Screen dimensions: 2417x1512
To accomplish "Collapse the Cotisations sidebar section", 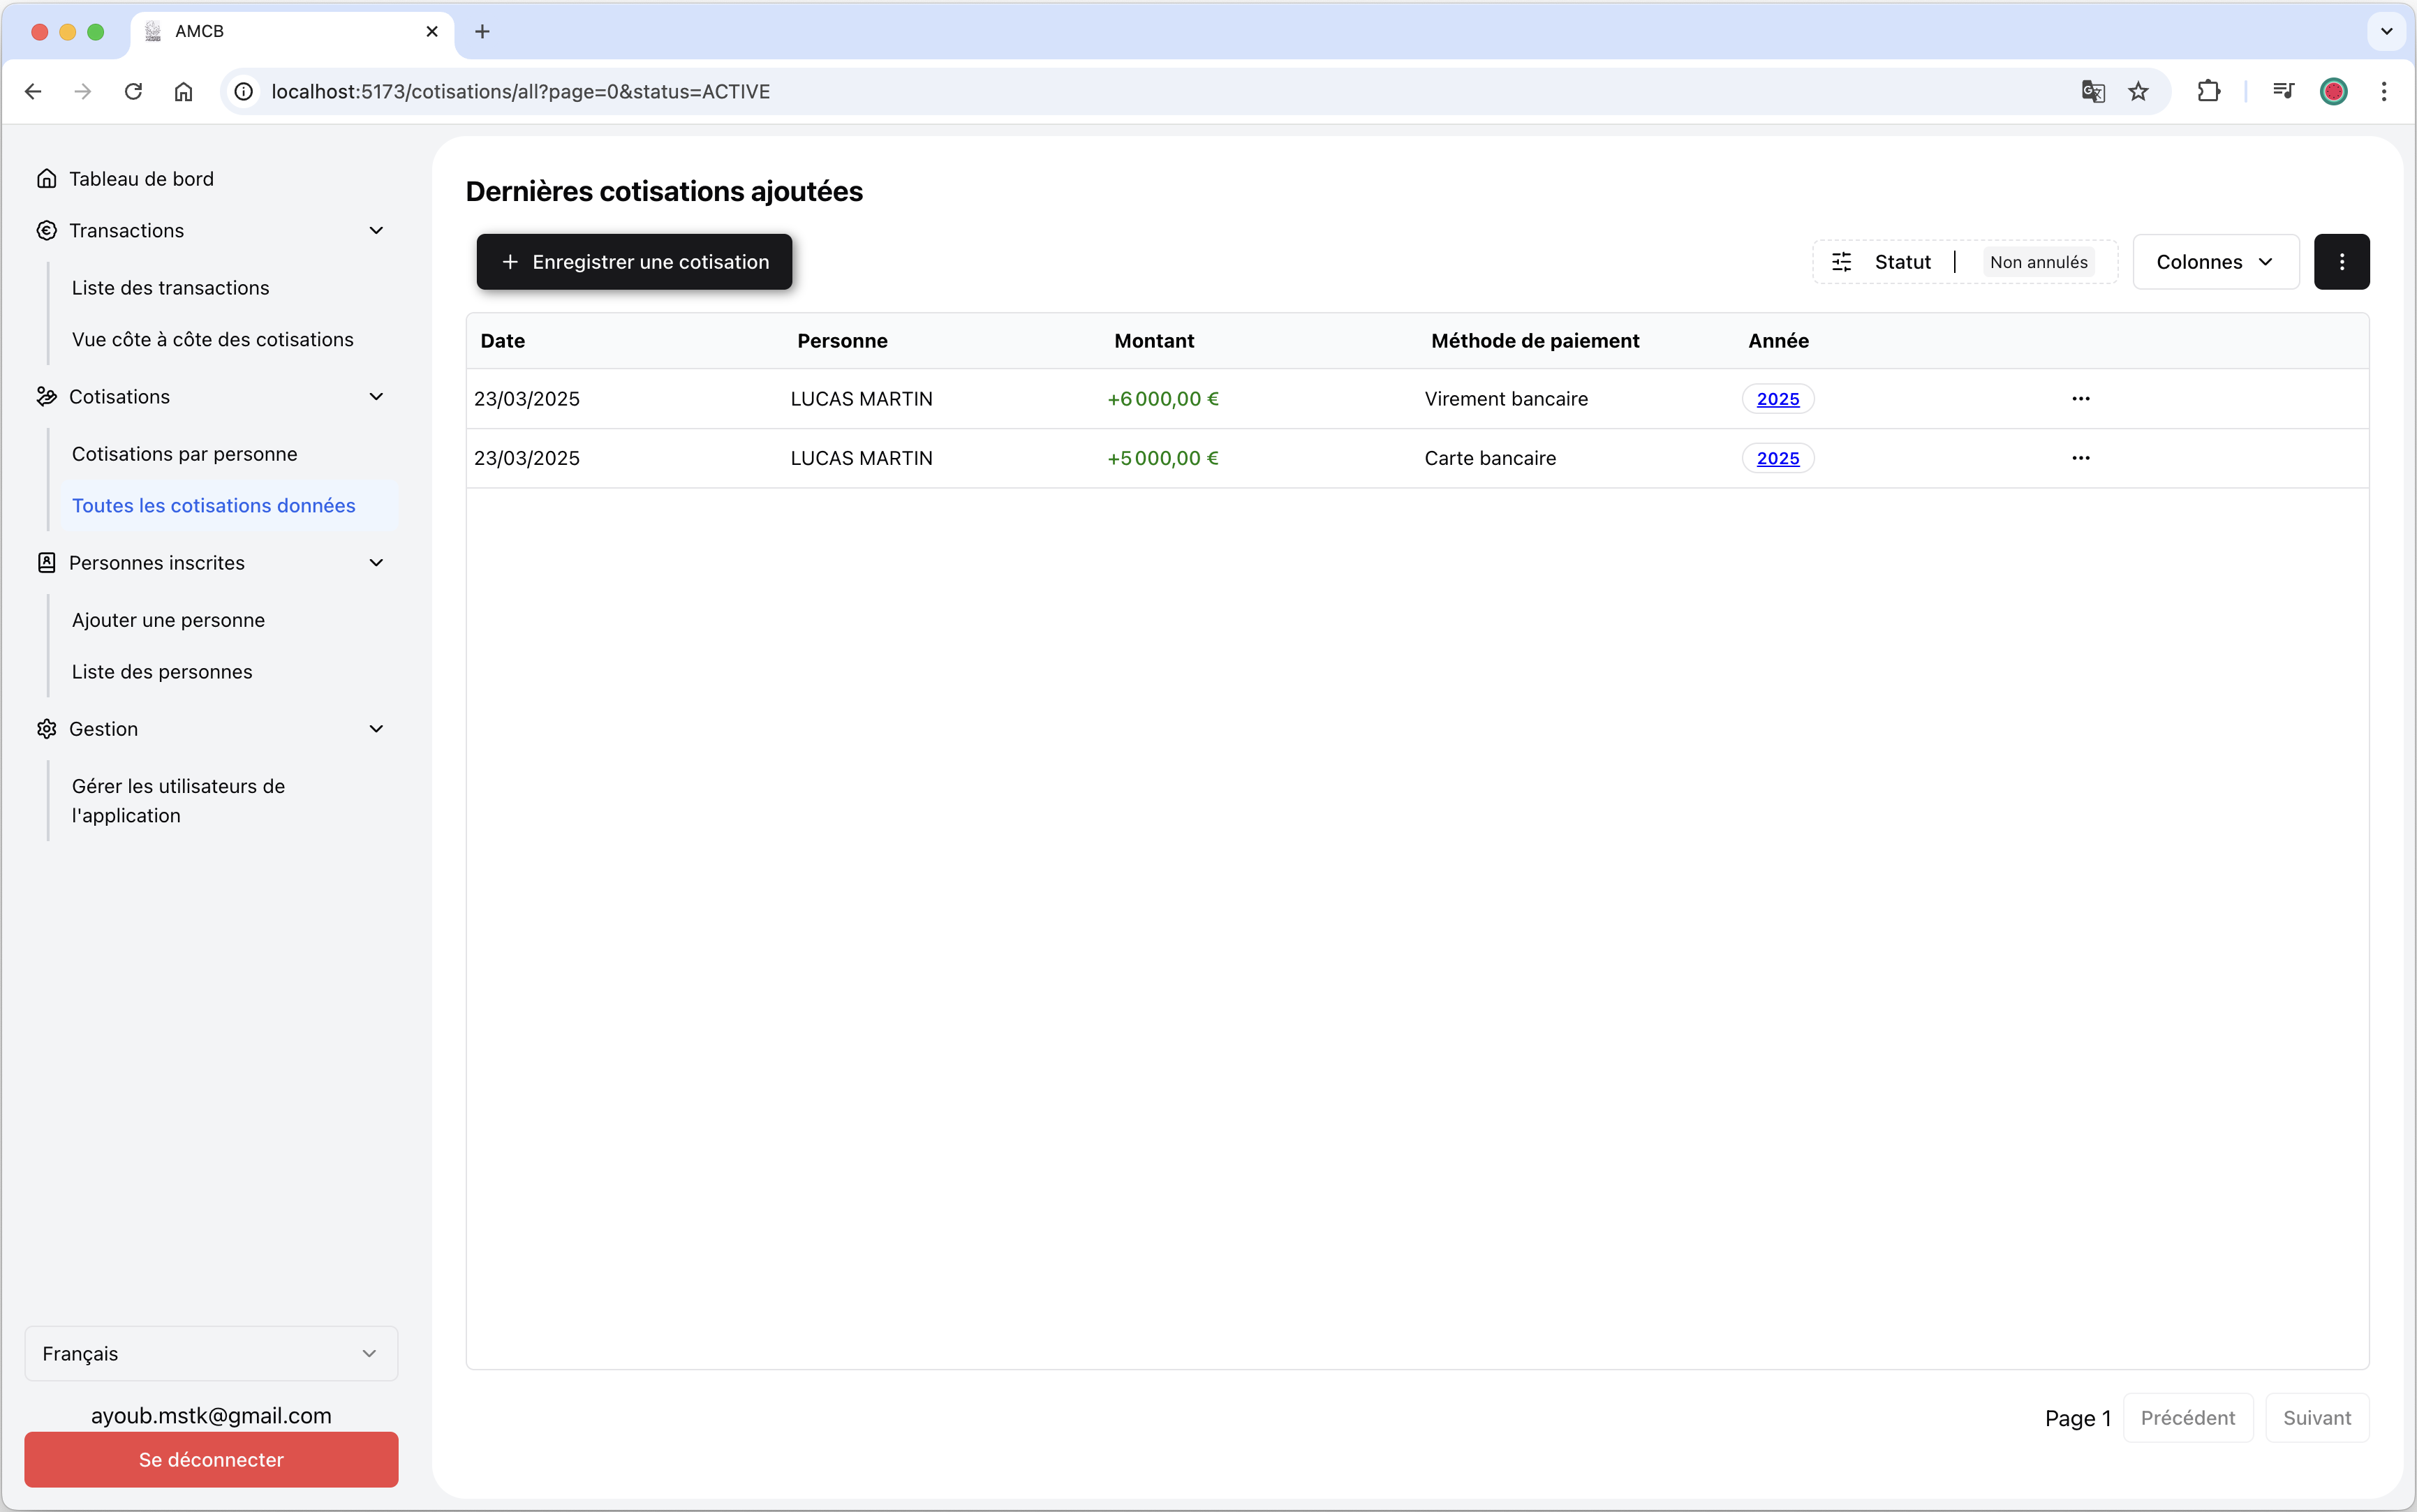I will pos(376,397).
